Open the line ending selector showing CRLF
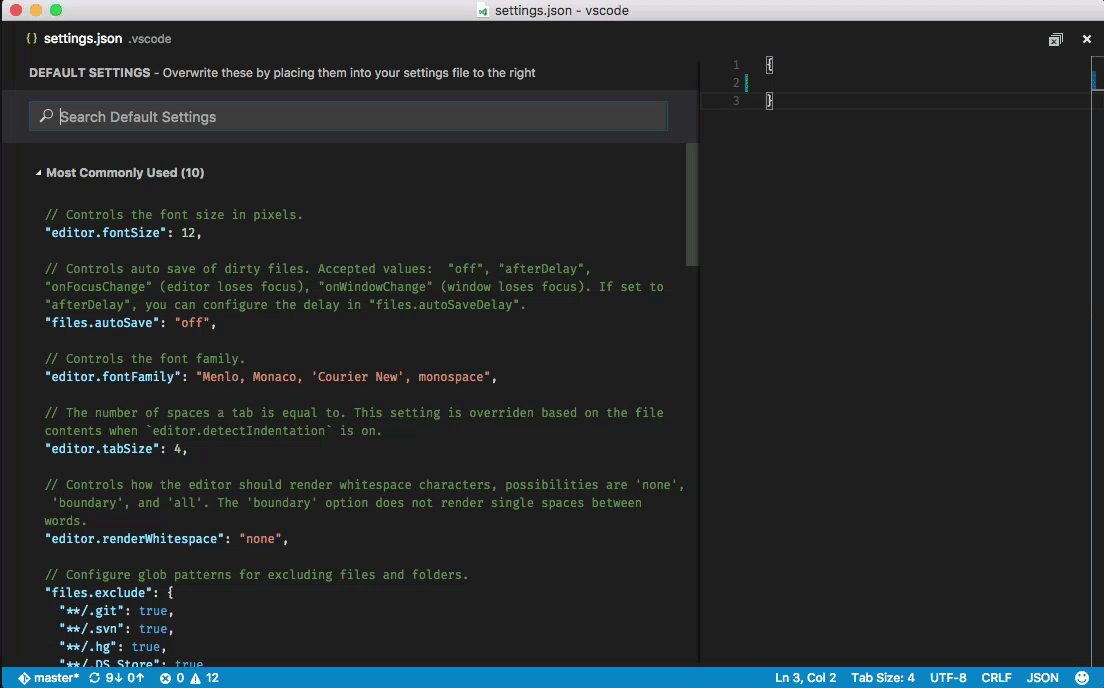The height and width of the screenshot is (688, 1104). tap(997, 677)
